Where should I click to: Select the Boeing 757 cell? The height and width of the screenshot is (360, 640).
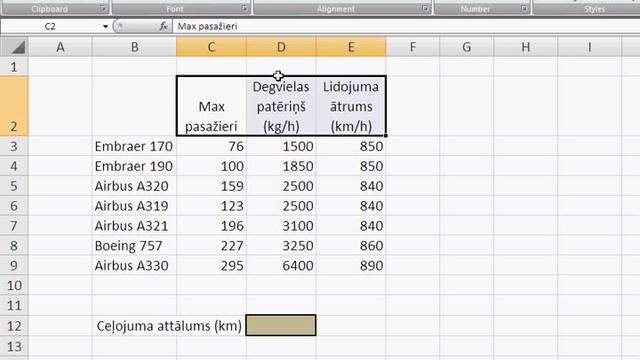click(x=135, y=246)
